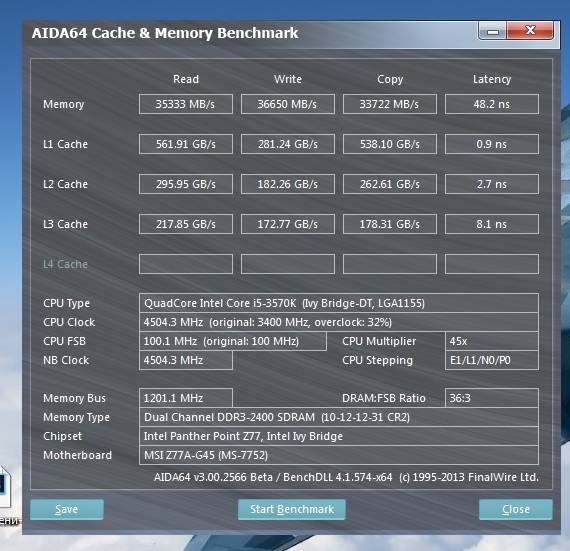Click the Memory row label
Viewport: 570px width, 551px height.
(64, 104)
